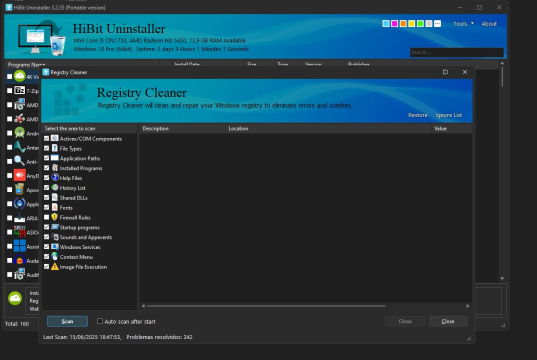This screenshot has width=537, height=360.
Task: Click the Windows Services icon
Action: 55,247
